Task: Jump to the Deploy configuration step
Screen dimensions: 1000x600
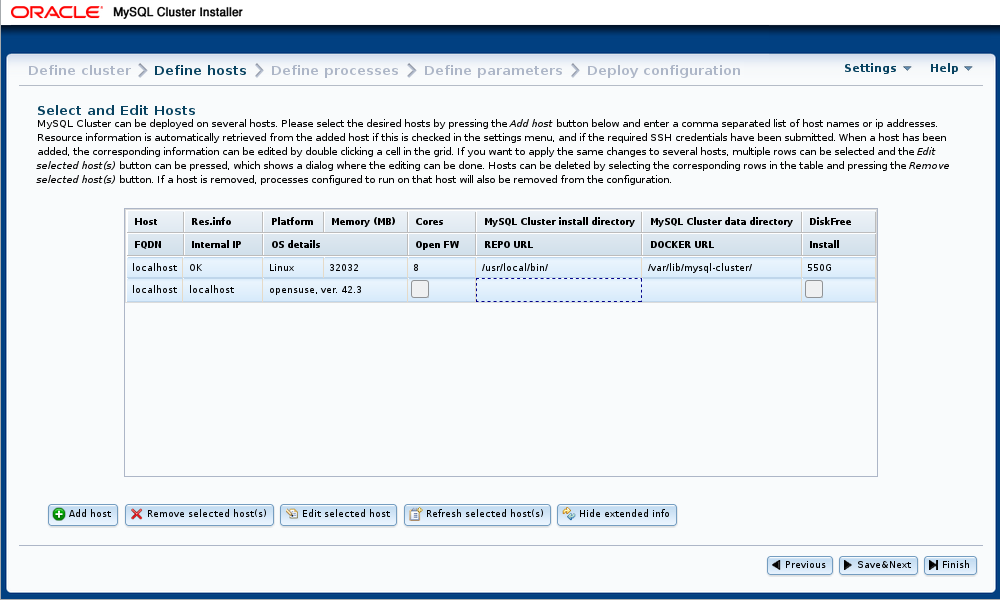Action: click(x=663, y=71)
